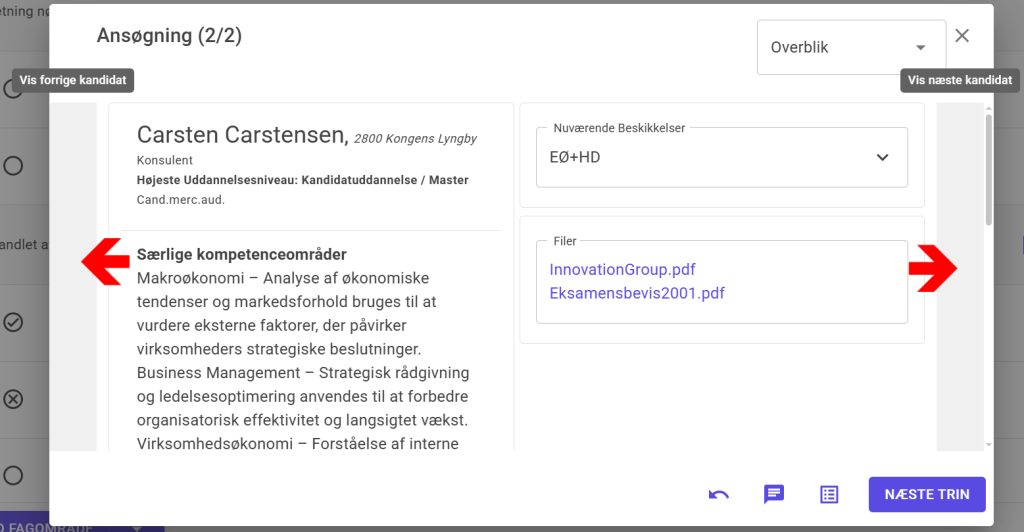Expand the Nuværende Beskikkelser EØ+HD dropdown

point(720,157)
